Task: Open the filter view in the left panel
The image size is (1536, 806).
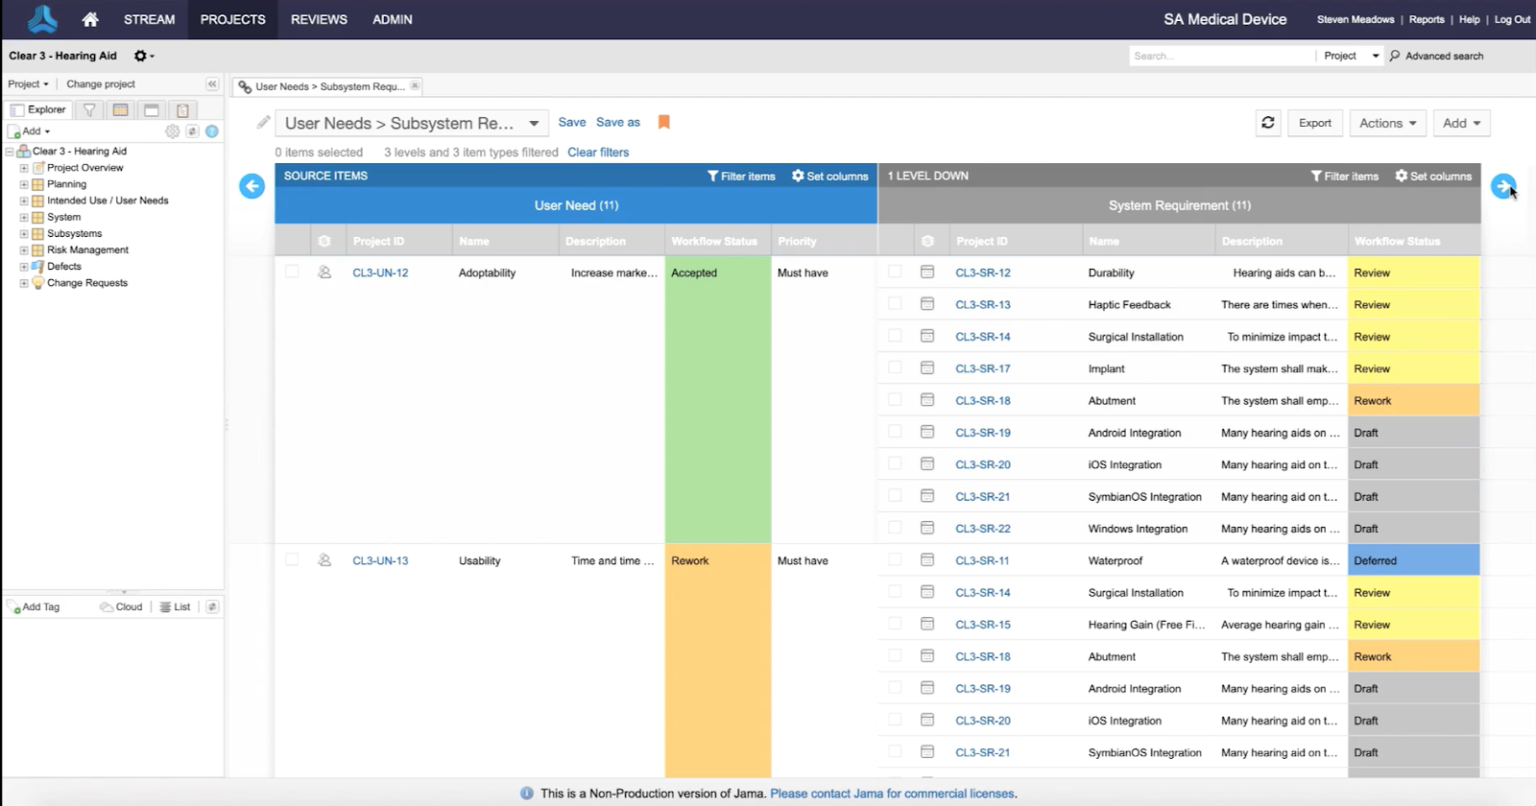Action: pyautogui.click(x=89, y=110)
